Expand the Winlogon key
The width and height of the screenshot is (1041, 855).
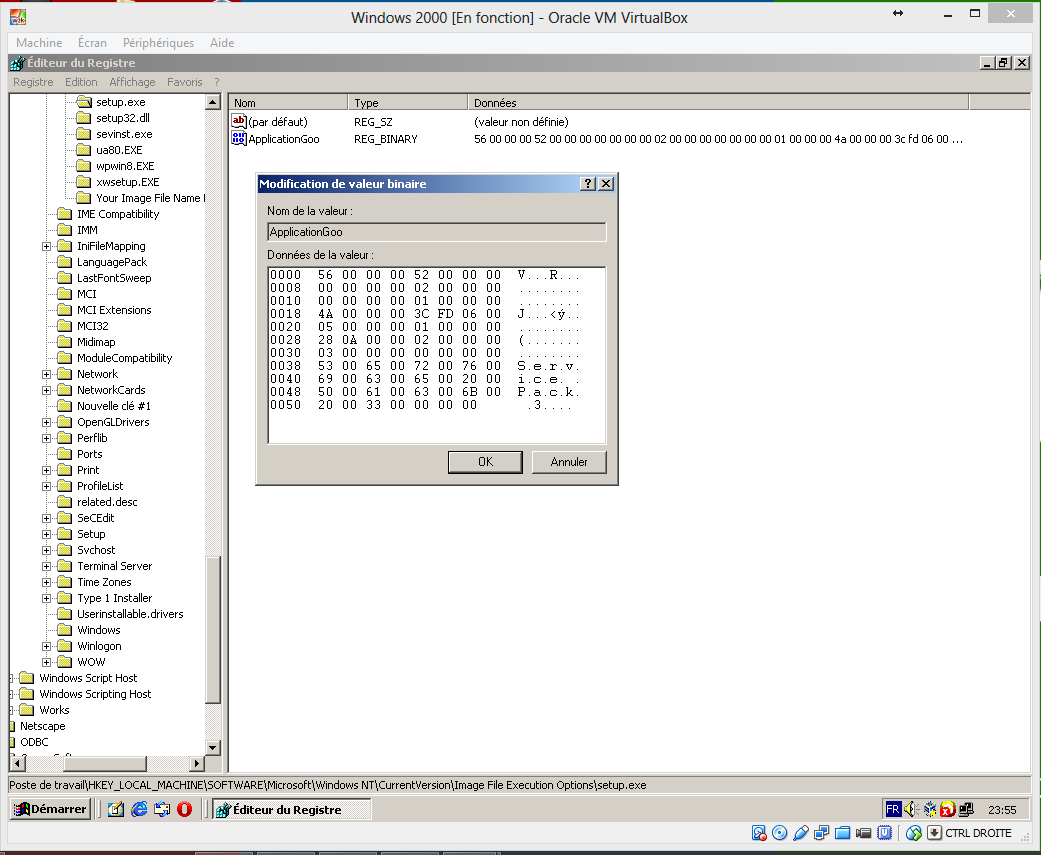click(x=46, y=647)
